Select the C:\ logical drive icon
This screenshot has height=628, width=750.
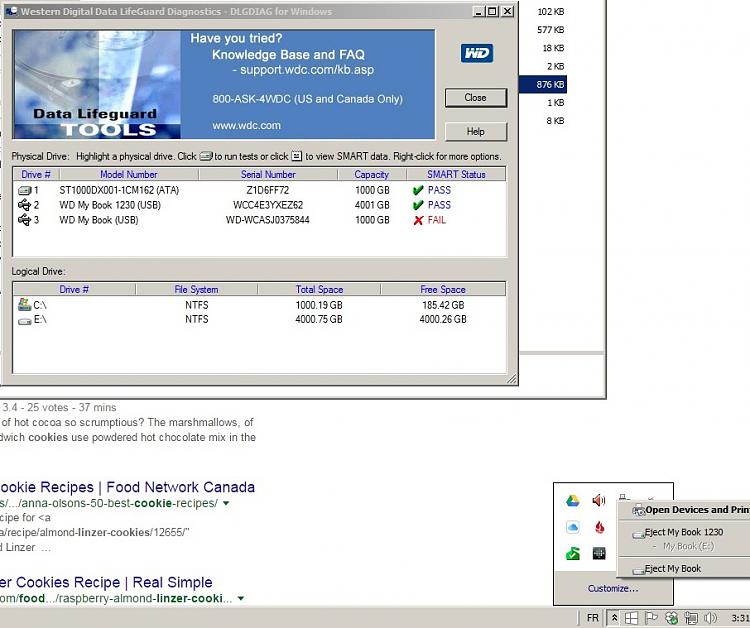24,304
